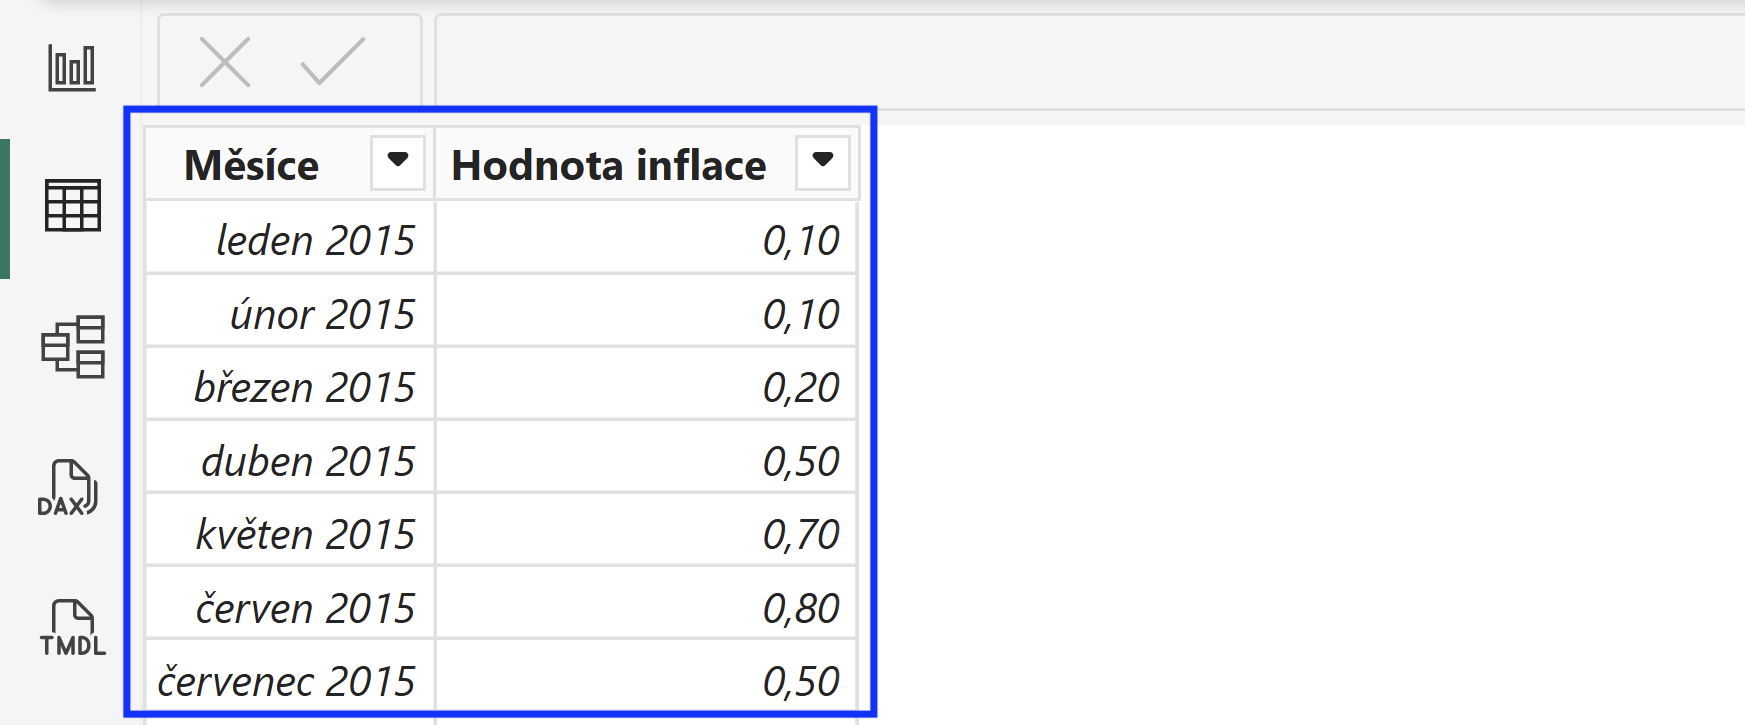Open the DAX query view icon
This screenshot has width=1745, height=725.
tap(68, 488)
